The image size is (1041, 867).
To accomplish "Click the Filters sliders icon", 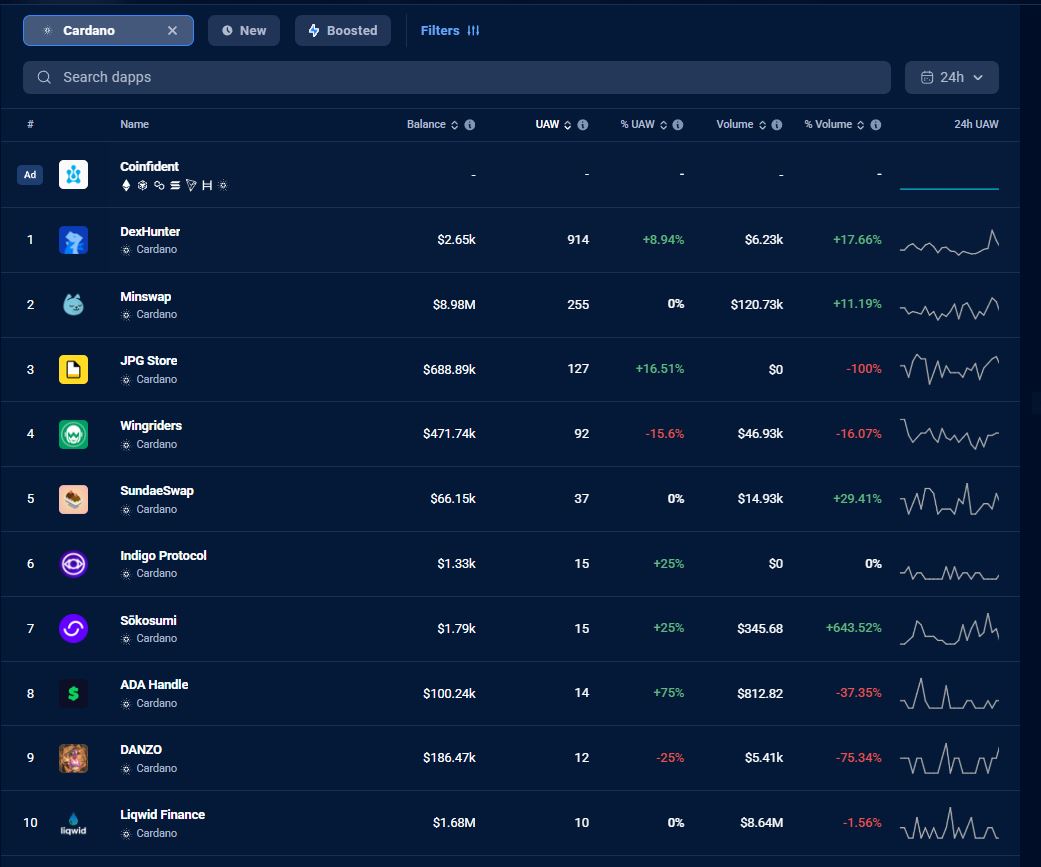I will click(x=473, y=31).
